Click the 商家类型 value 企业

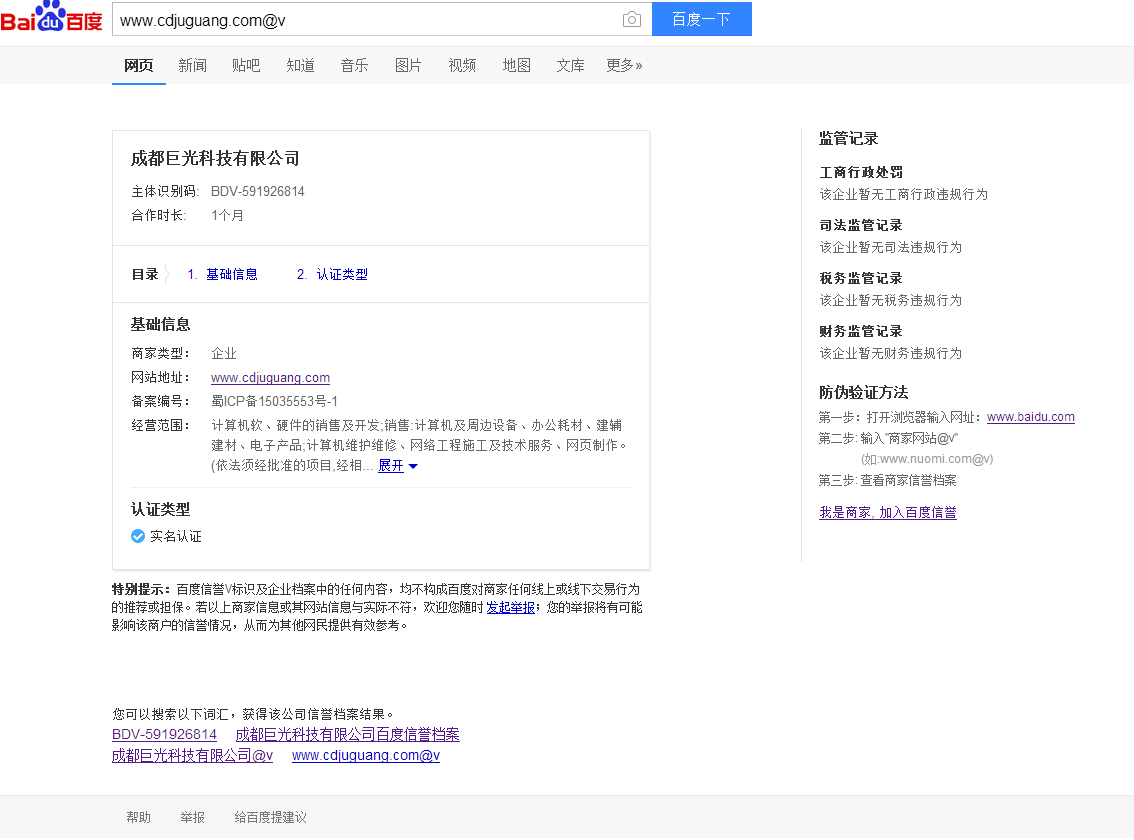click(223, 353)
